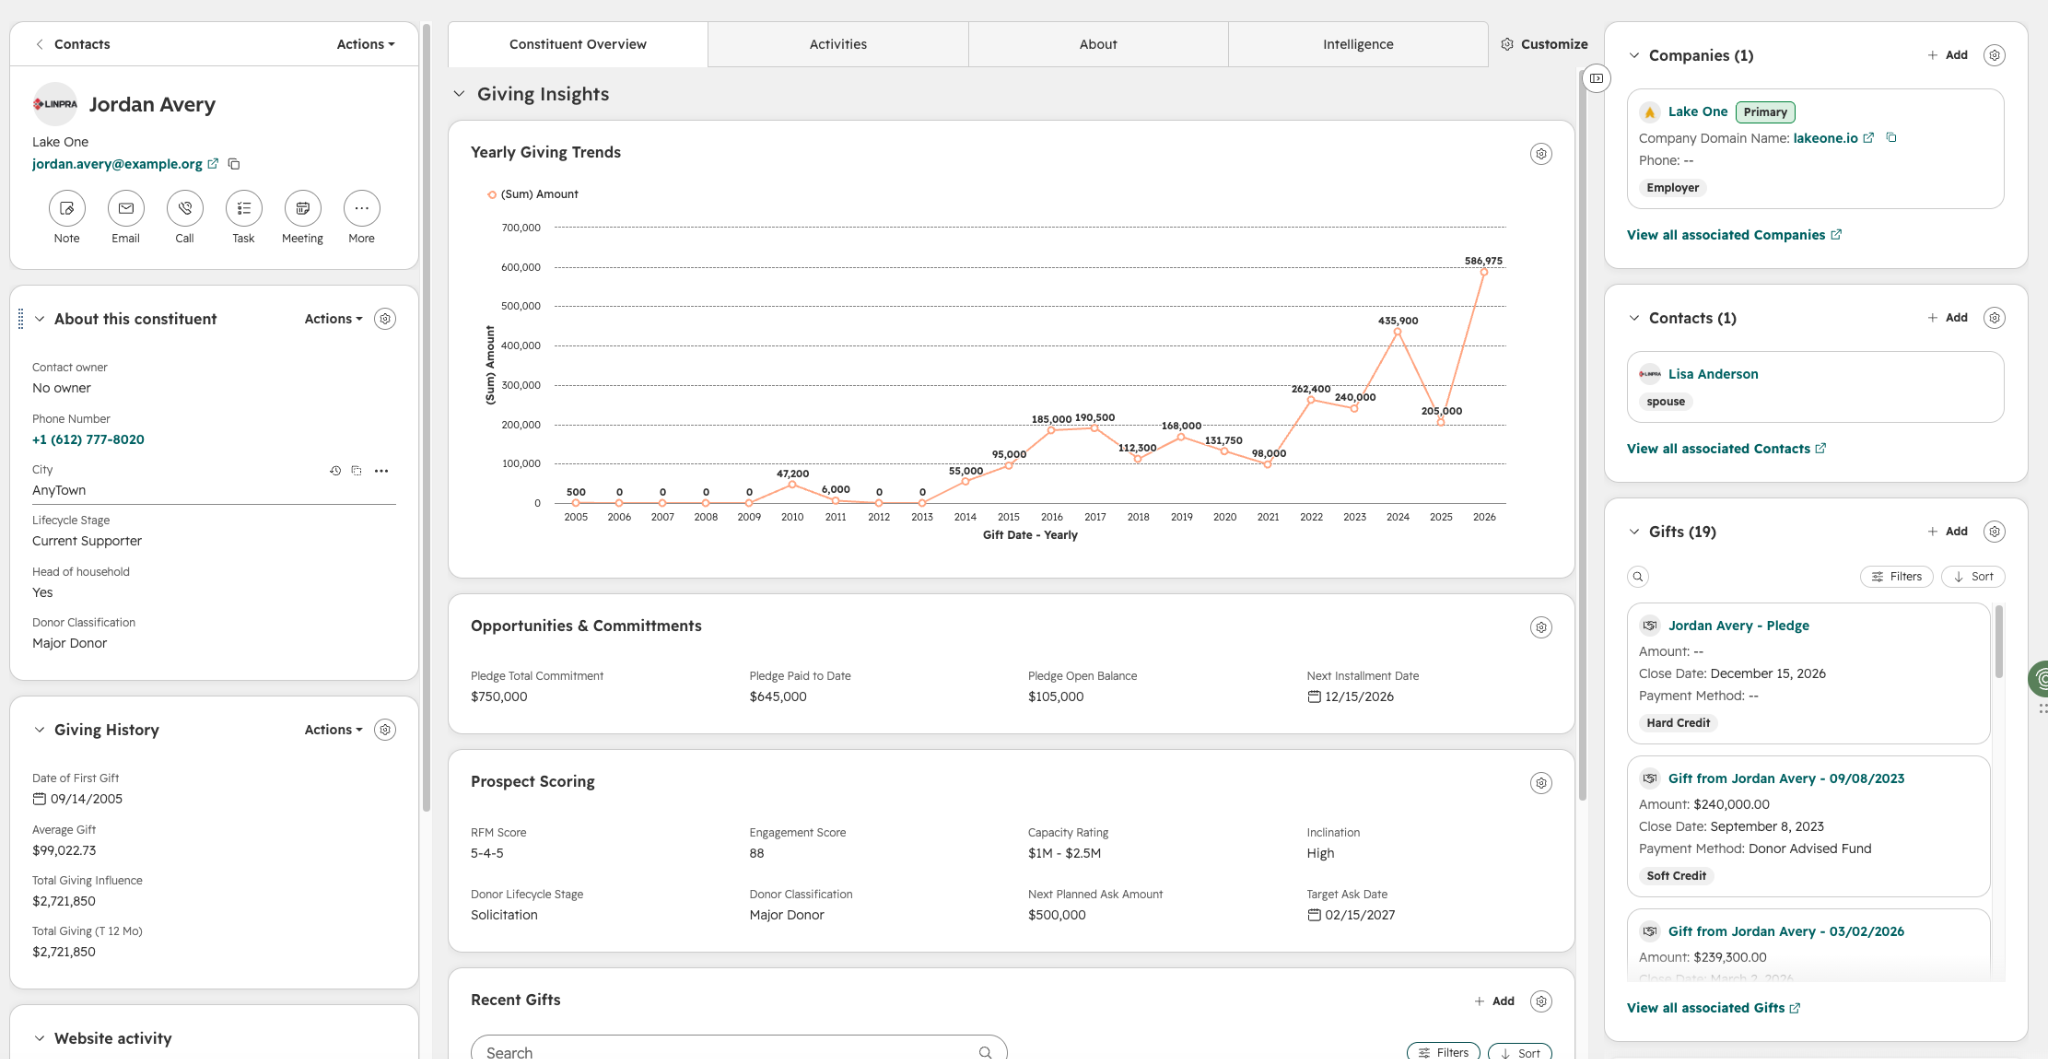Switch to the Activities tab

(x=838, y=44)
